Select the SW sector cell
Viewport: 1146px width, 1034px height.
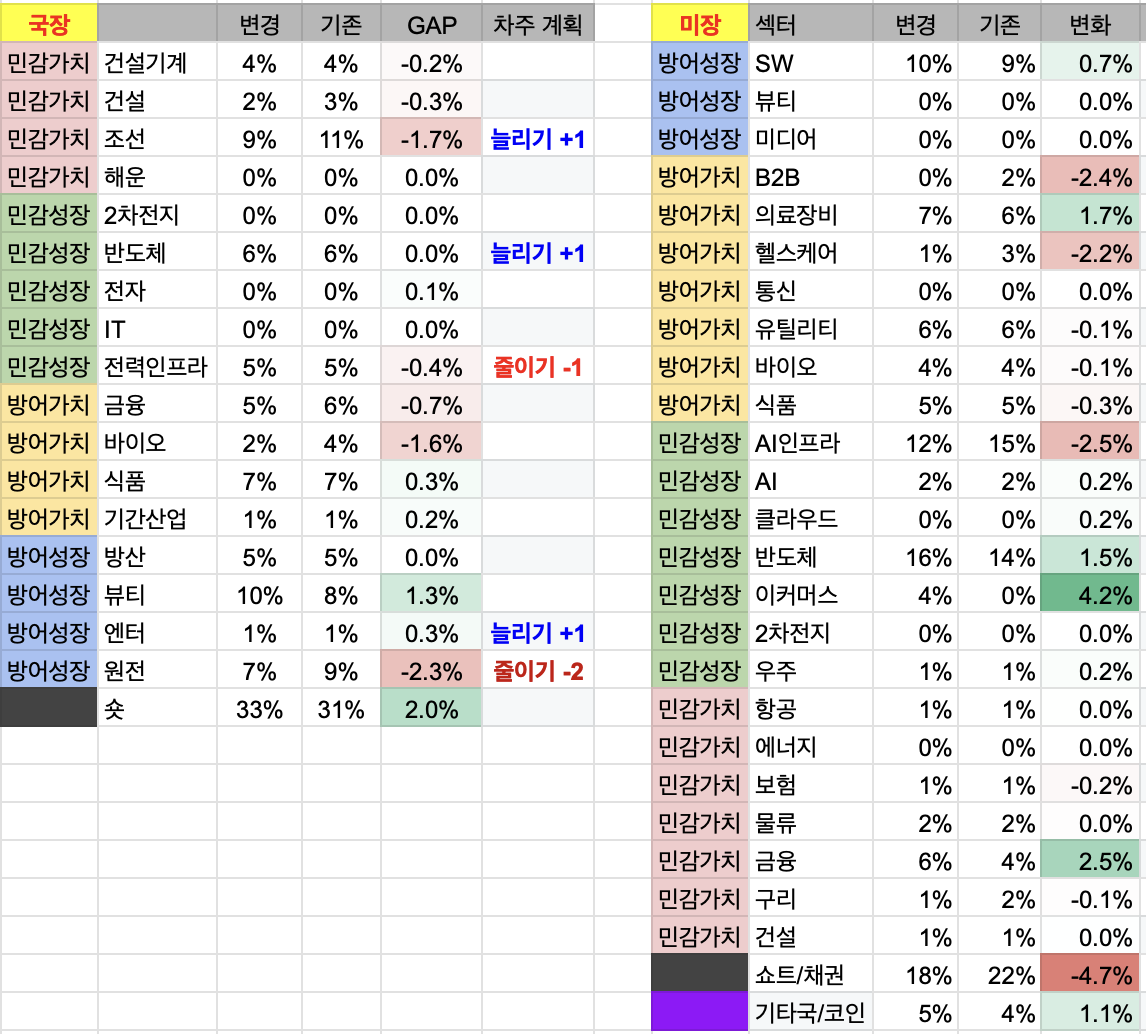pyautogui.click(x=810, y=62)
